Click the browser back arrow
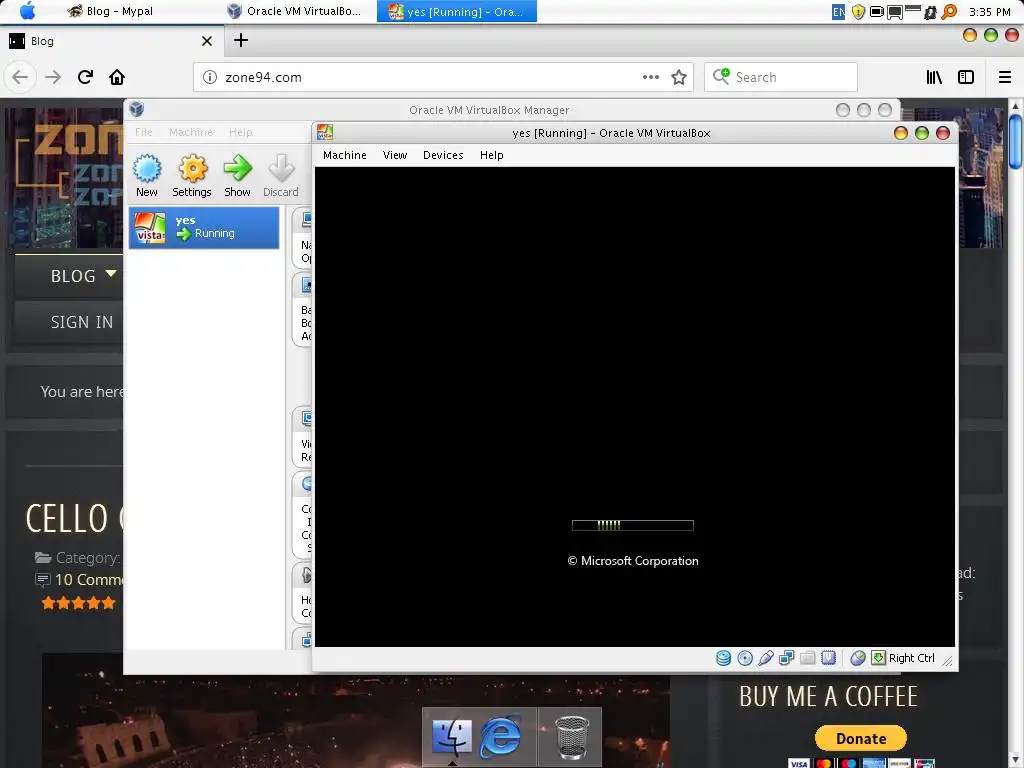The image size is (1024, 768). coord(20,77)
